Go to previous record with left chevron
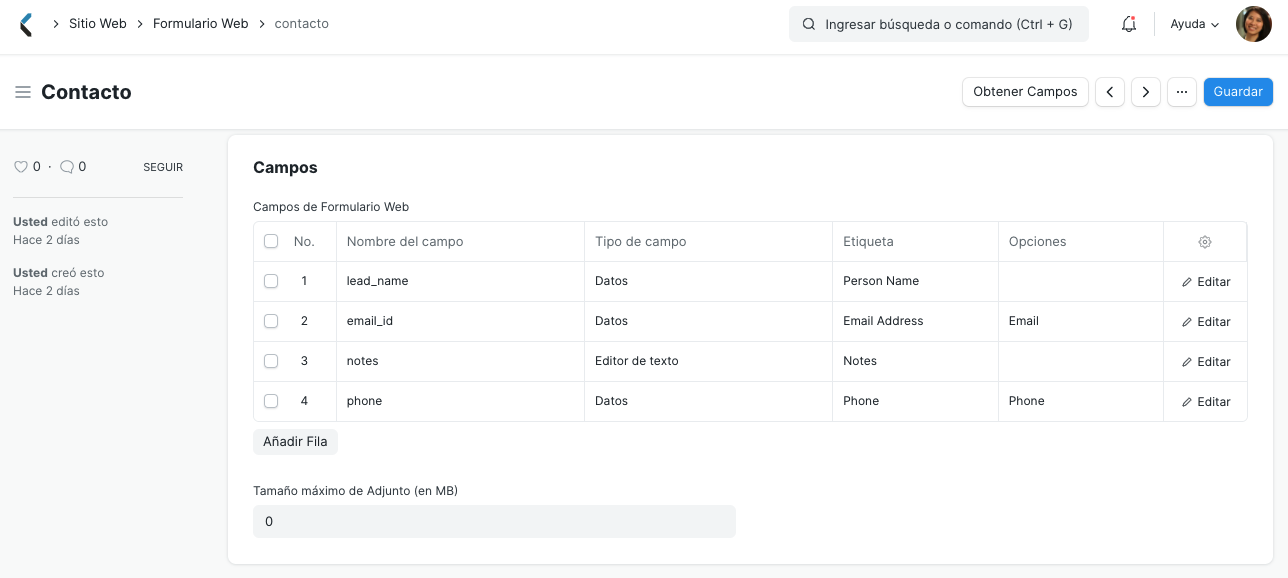 1110,91
